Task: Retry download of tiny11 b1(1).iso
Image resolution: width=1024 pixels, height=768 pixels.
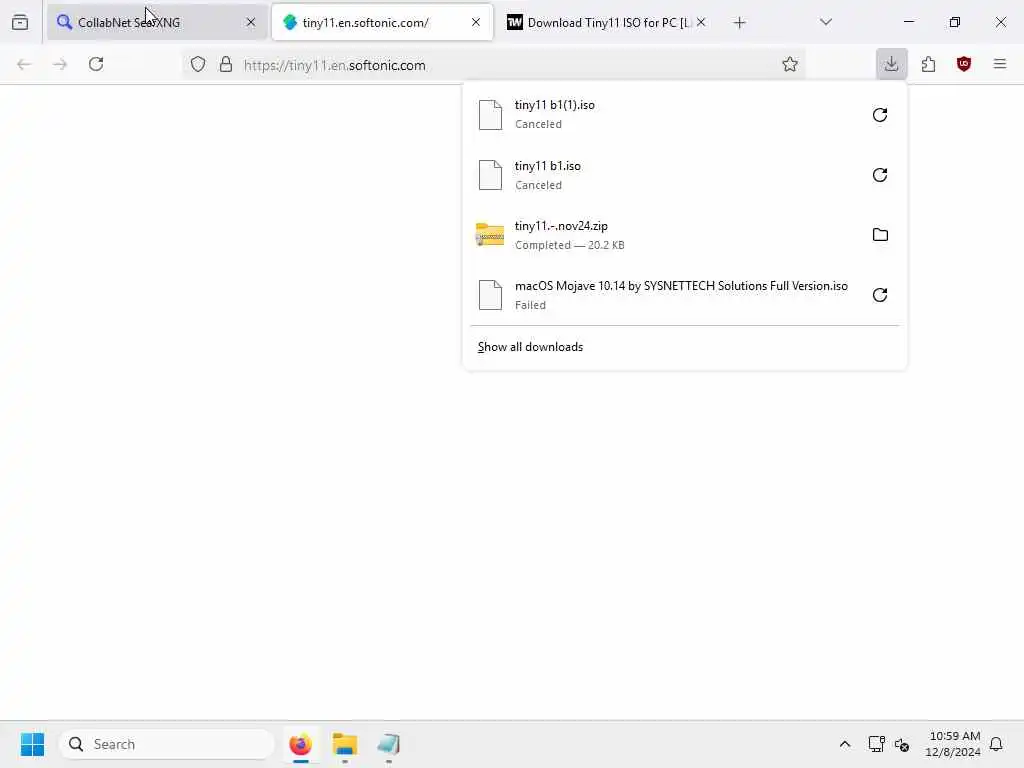Action: (x=880, y=115)
